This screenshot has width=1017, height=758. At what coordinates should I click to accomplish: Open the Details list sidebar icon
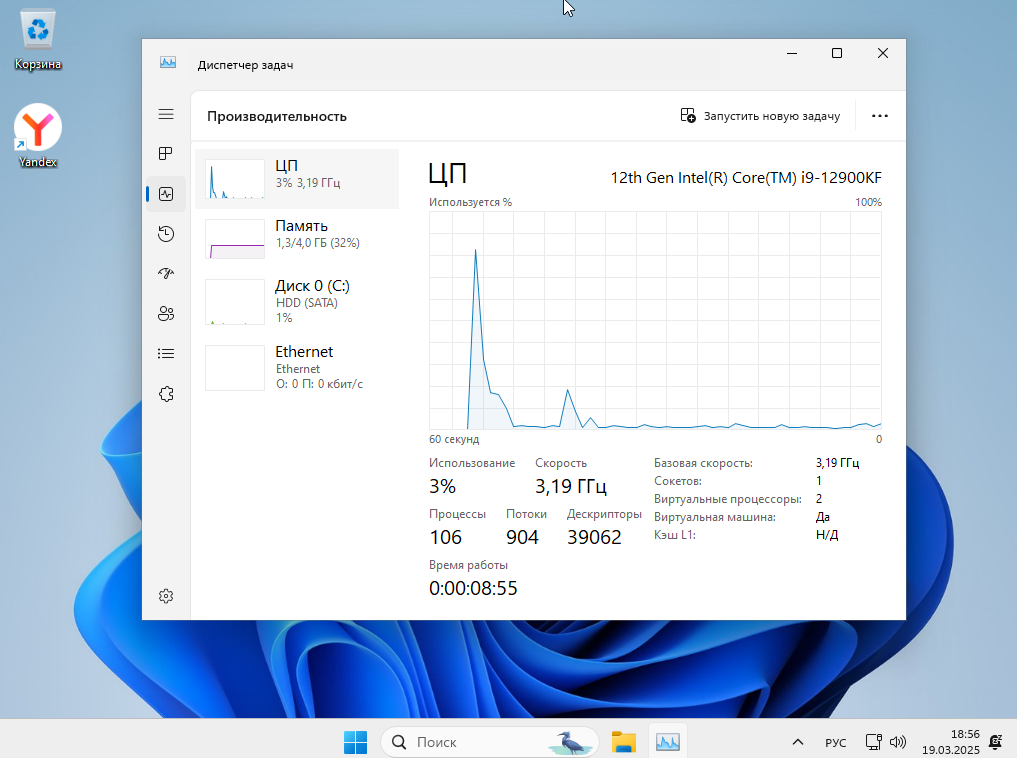tap(166, 354)
